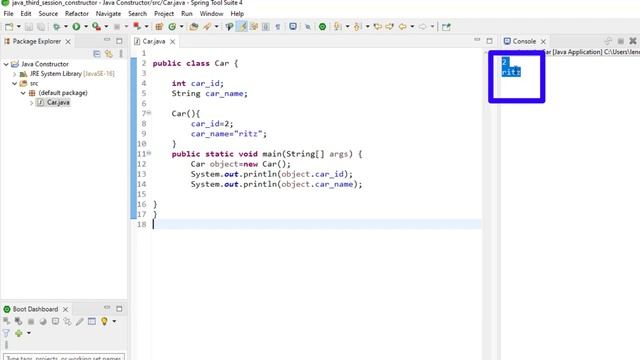Viewport: 640px width, 360px height.
Task: Click the Search flashlight toolbar icon
Action: point(207,27)
